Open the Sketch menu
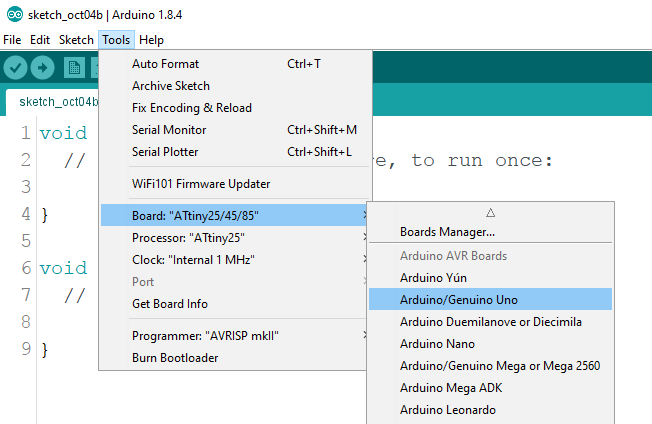The image size is (652, 424). 76,40
